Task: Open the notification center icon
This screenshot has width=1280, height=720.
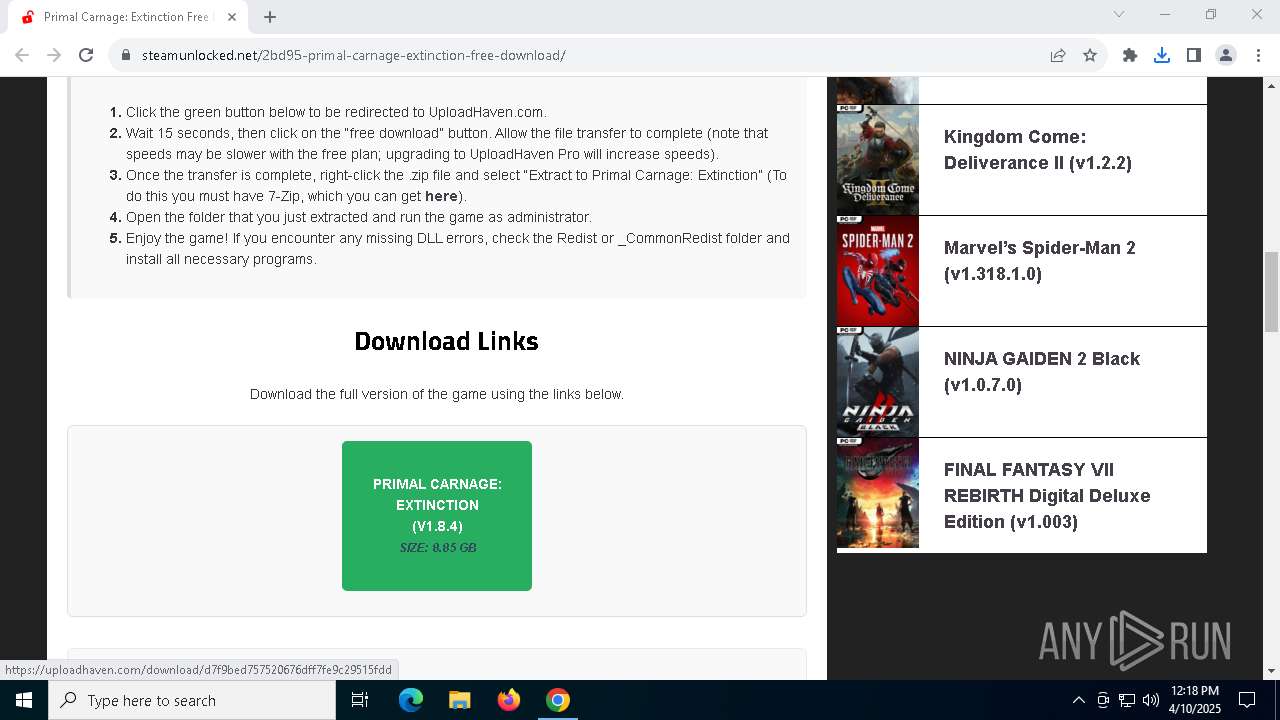Action: click(1247, 700)
